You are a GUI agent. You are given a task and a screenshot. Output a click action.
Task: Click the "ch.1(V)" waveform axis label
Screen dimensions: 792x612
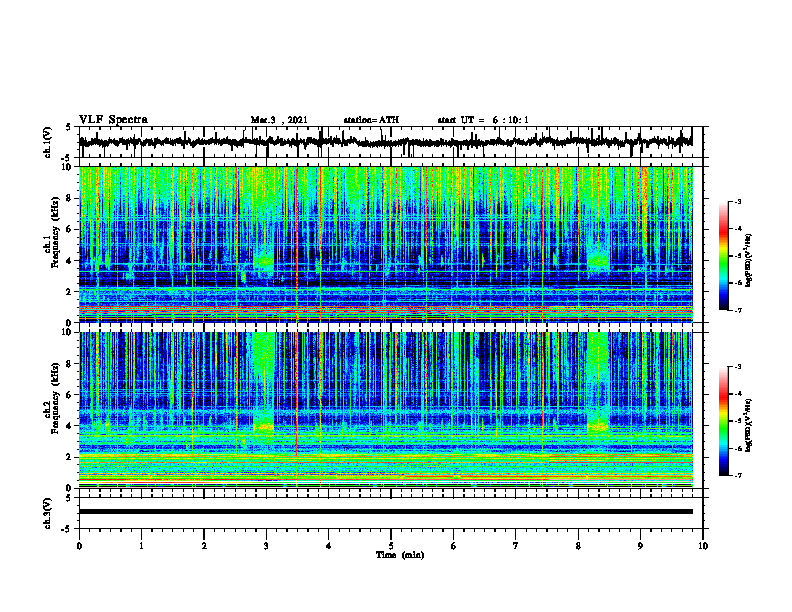[48, 142]
